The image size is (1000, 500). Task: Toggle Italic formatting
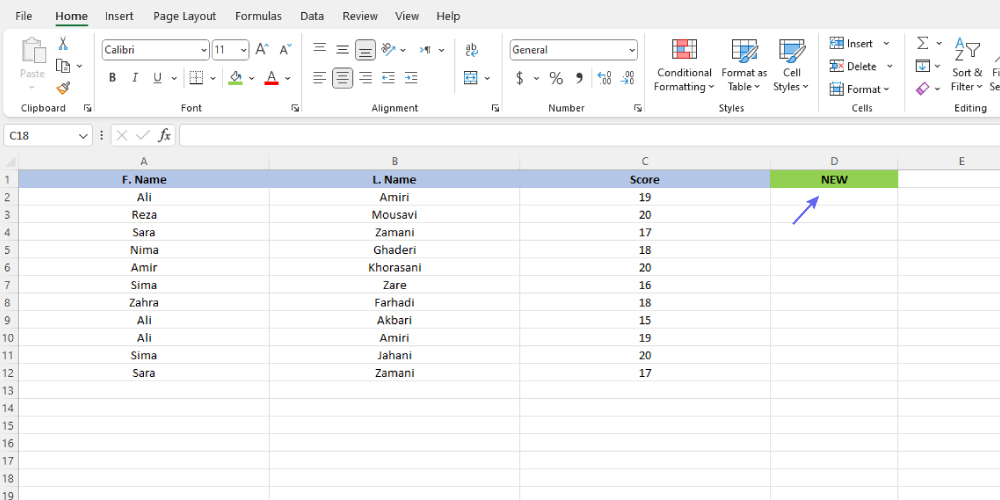coord(134,78)
